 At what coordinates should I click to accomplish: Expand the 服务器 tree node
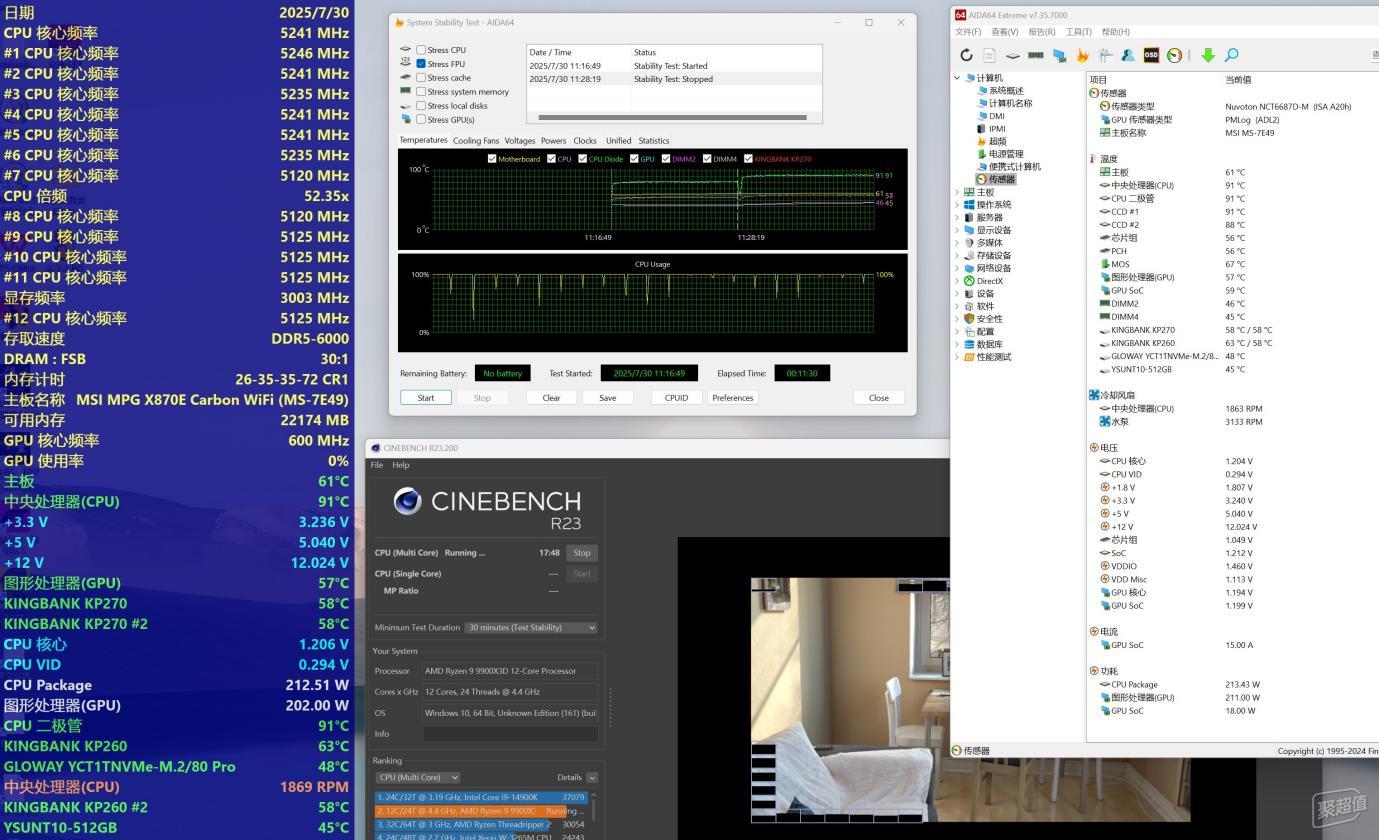[x=957, y=218]
